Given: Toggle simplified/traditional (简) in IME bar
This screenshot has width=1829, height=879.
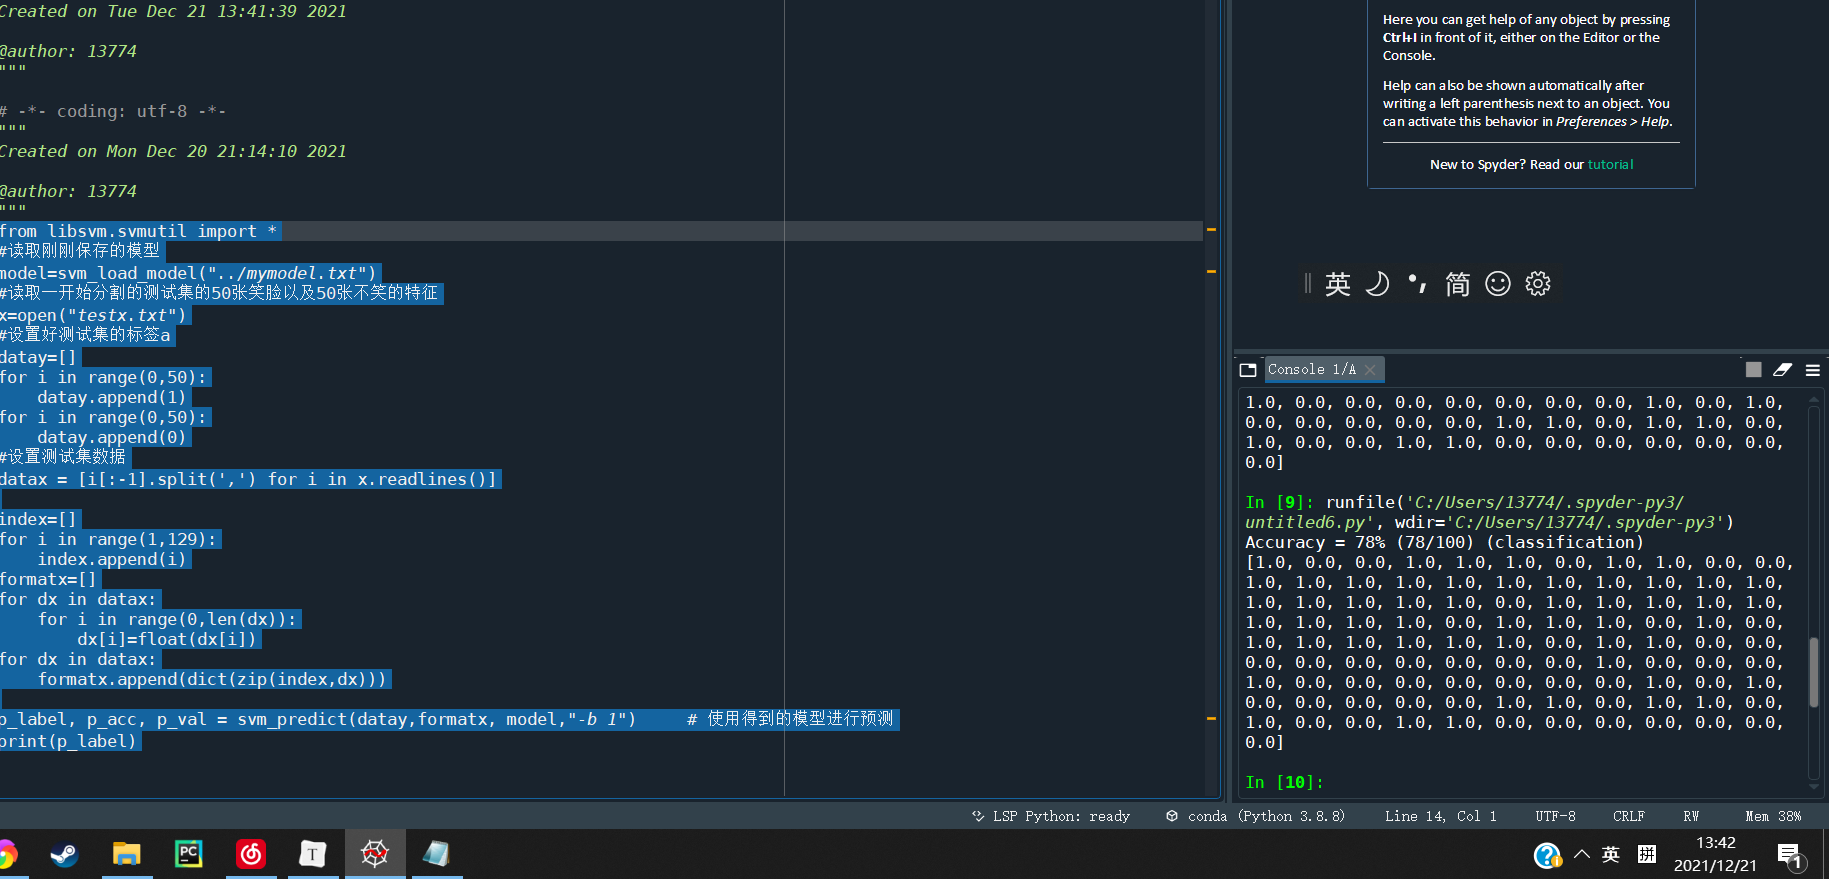Looking at the screenshot, I should click(x=1458, y=284).
